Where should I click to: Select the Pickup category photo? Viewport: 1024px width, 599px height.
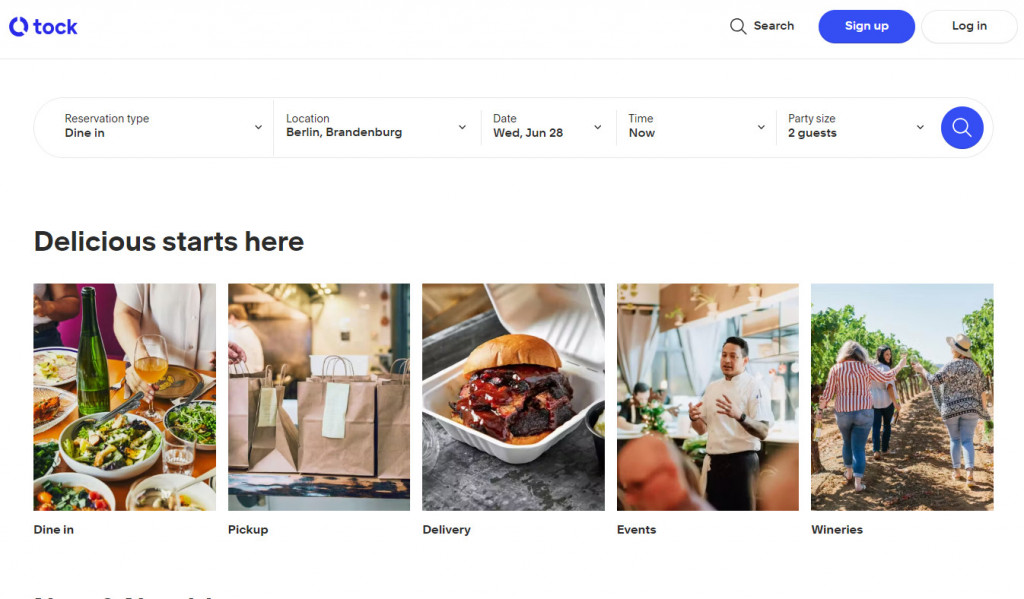(x=318, y=396)
